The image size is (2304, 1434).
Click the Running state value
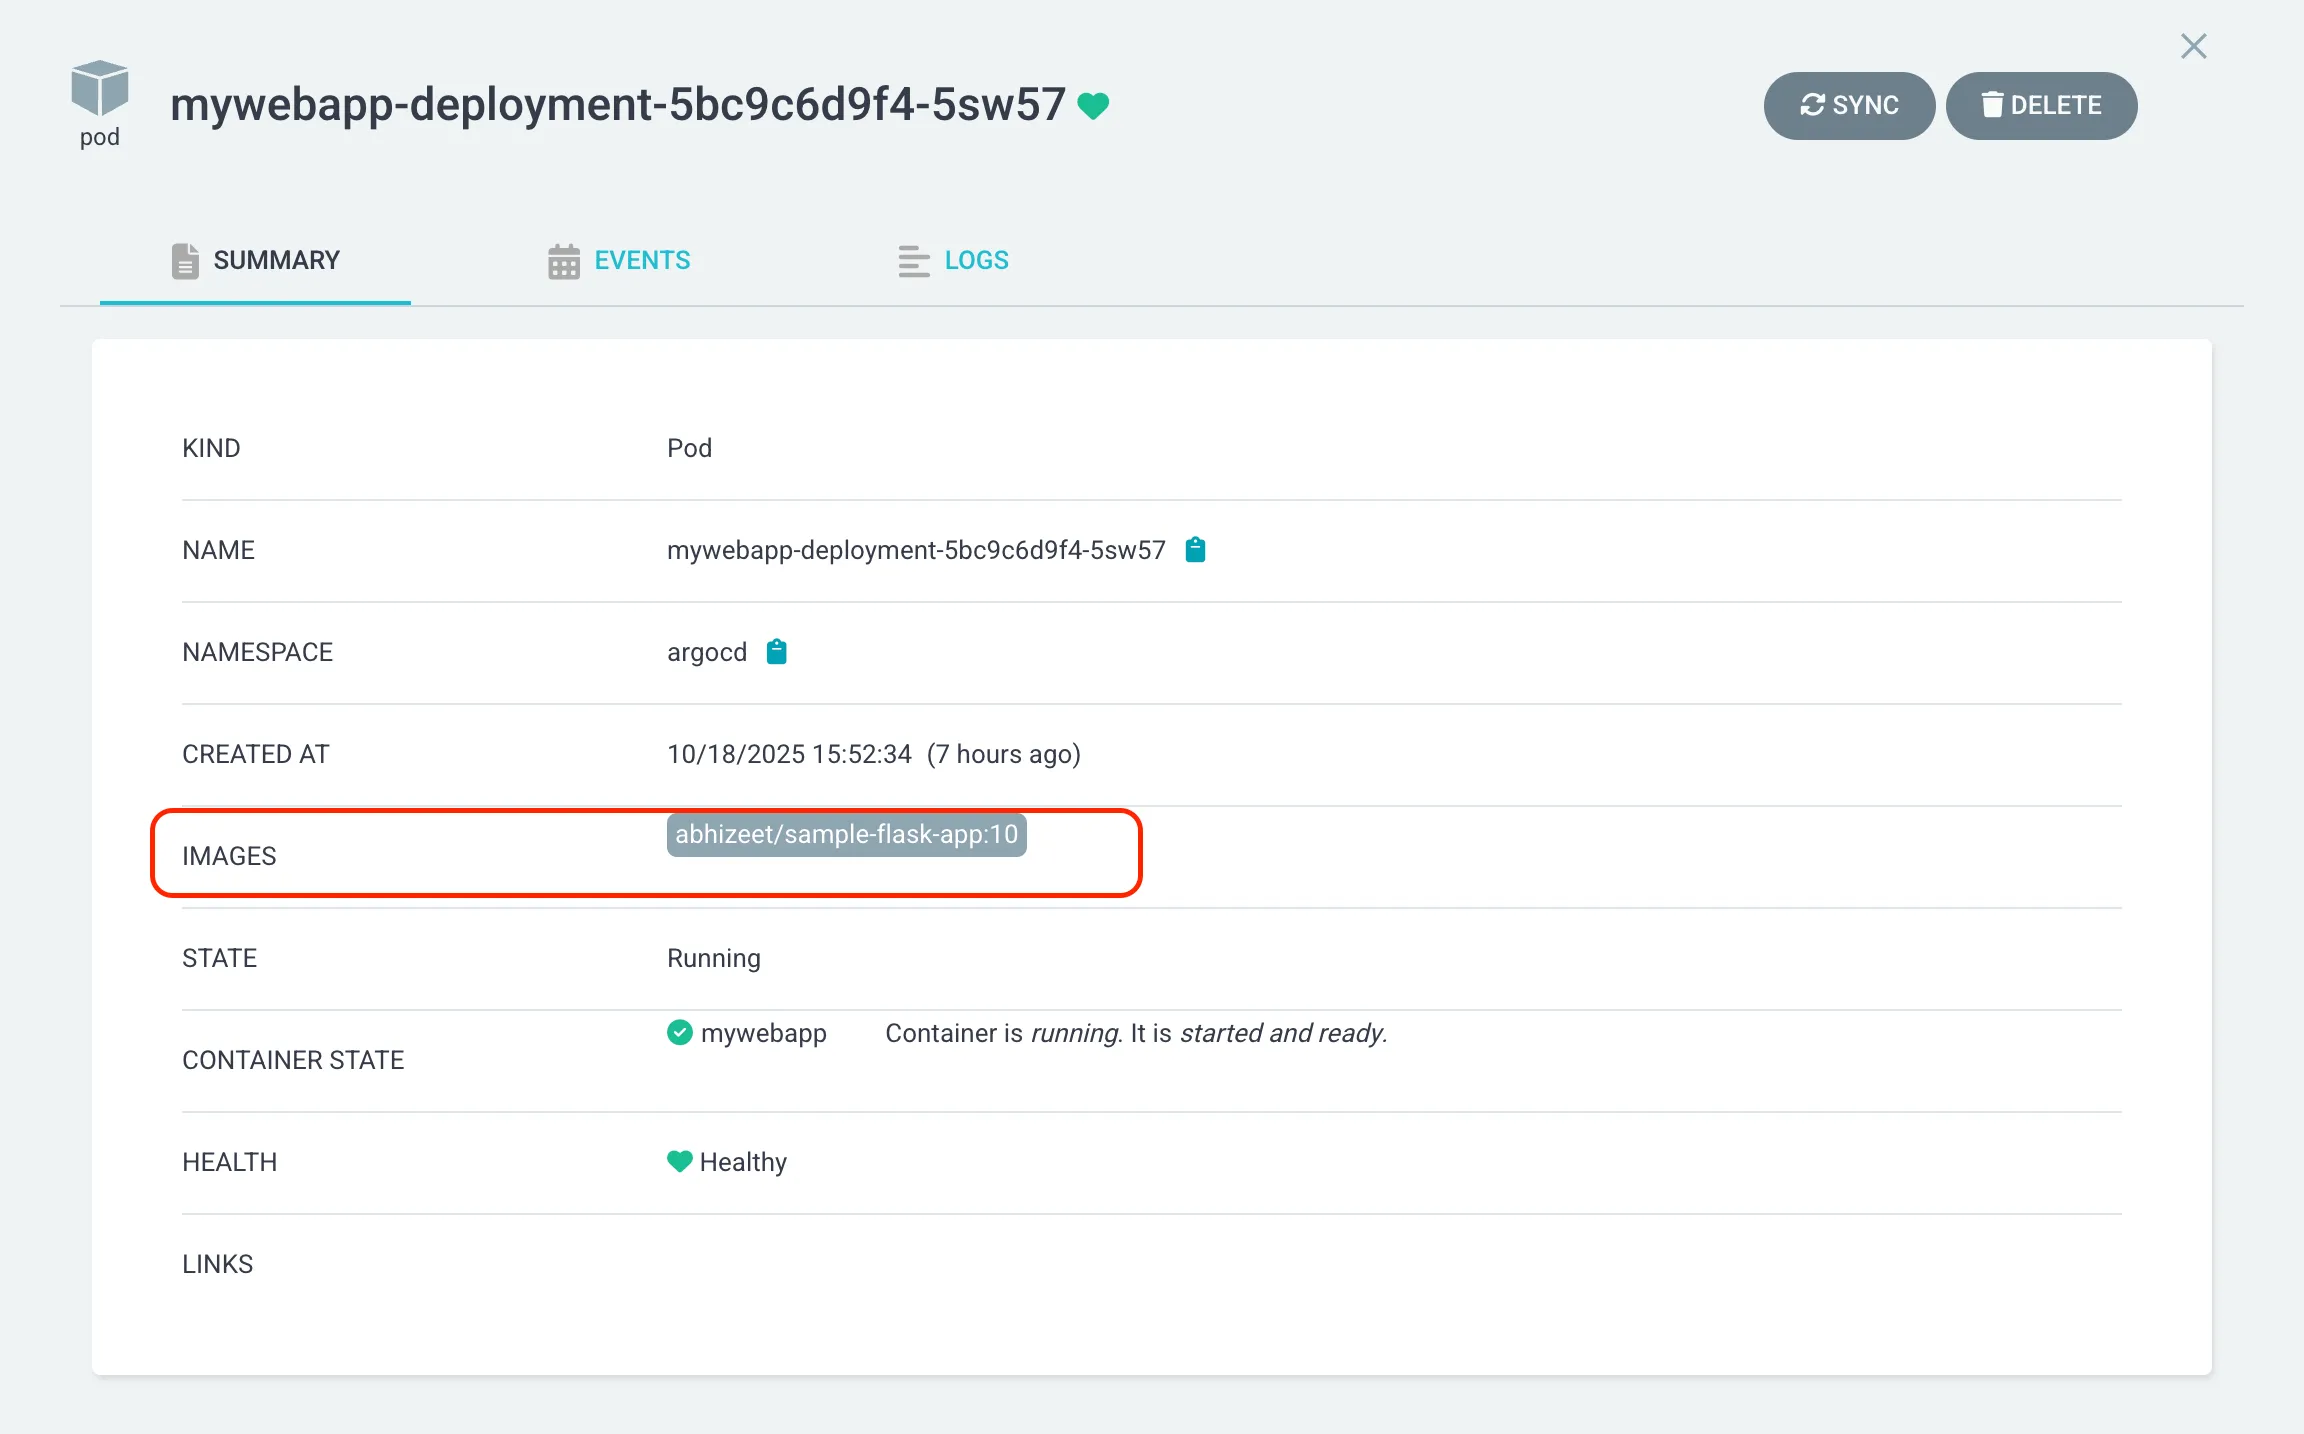(713, 957)
